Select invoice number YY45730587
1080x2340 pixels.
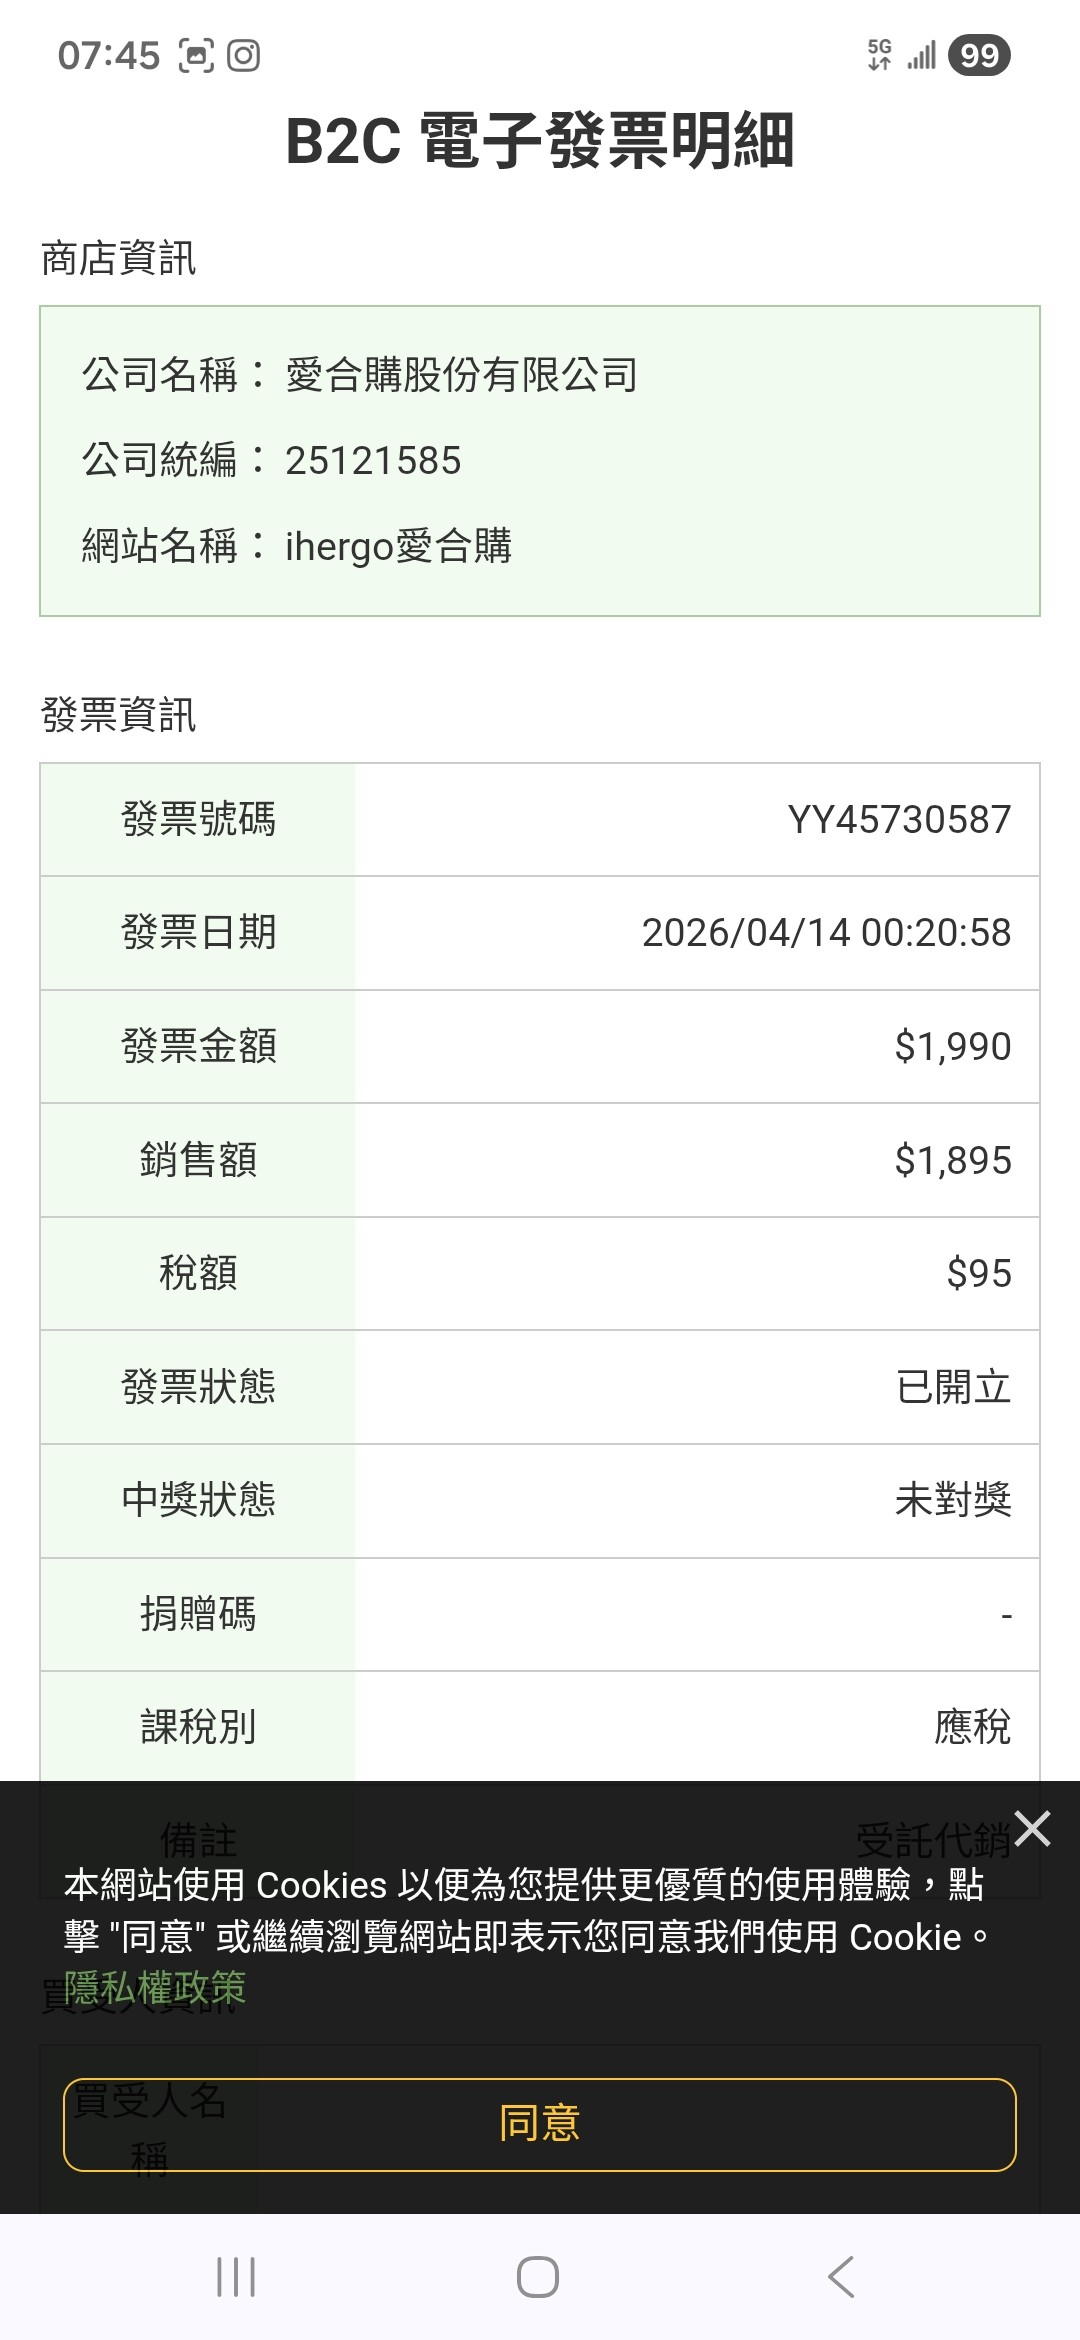point(899,820)
